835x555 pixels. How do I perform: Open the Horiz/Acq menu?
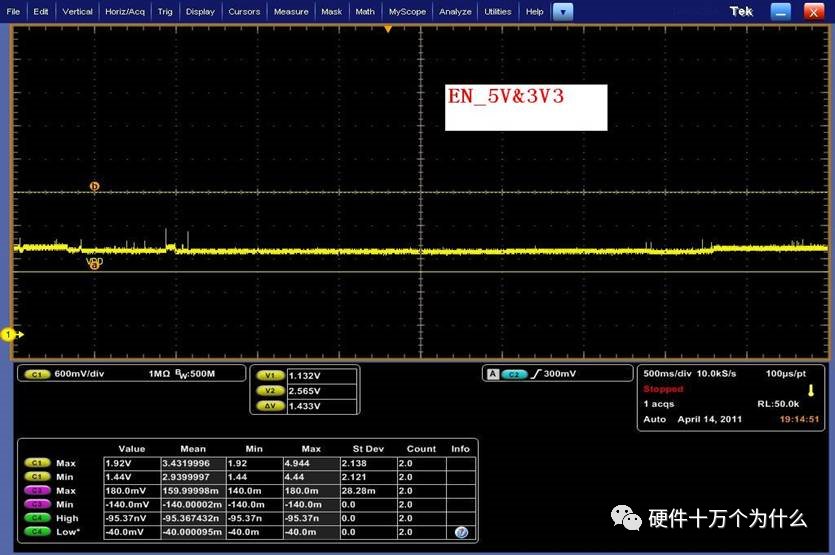[125, 12]
